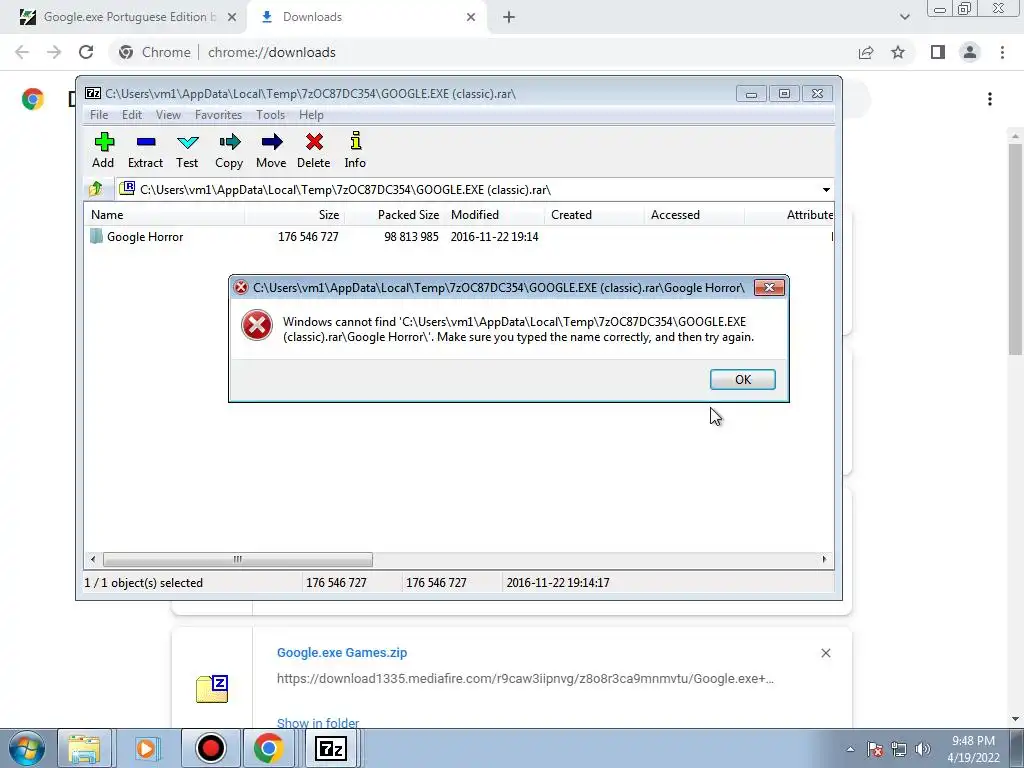Viewport: 1024px width, 768px height.
Task: Open the Tools menu
Action: point(270,115)
